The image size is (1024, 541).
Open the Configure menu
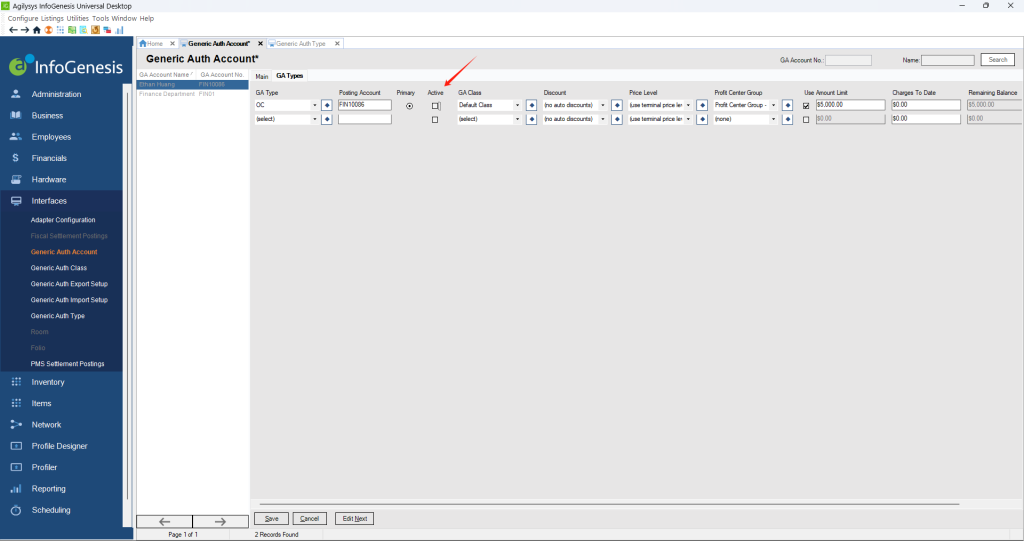[23, 18]
